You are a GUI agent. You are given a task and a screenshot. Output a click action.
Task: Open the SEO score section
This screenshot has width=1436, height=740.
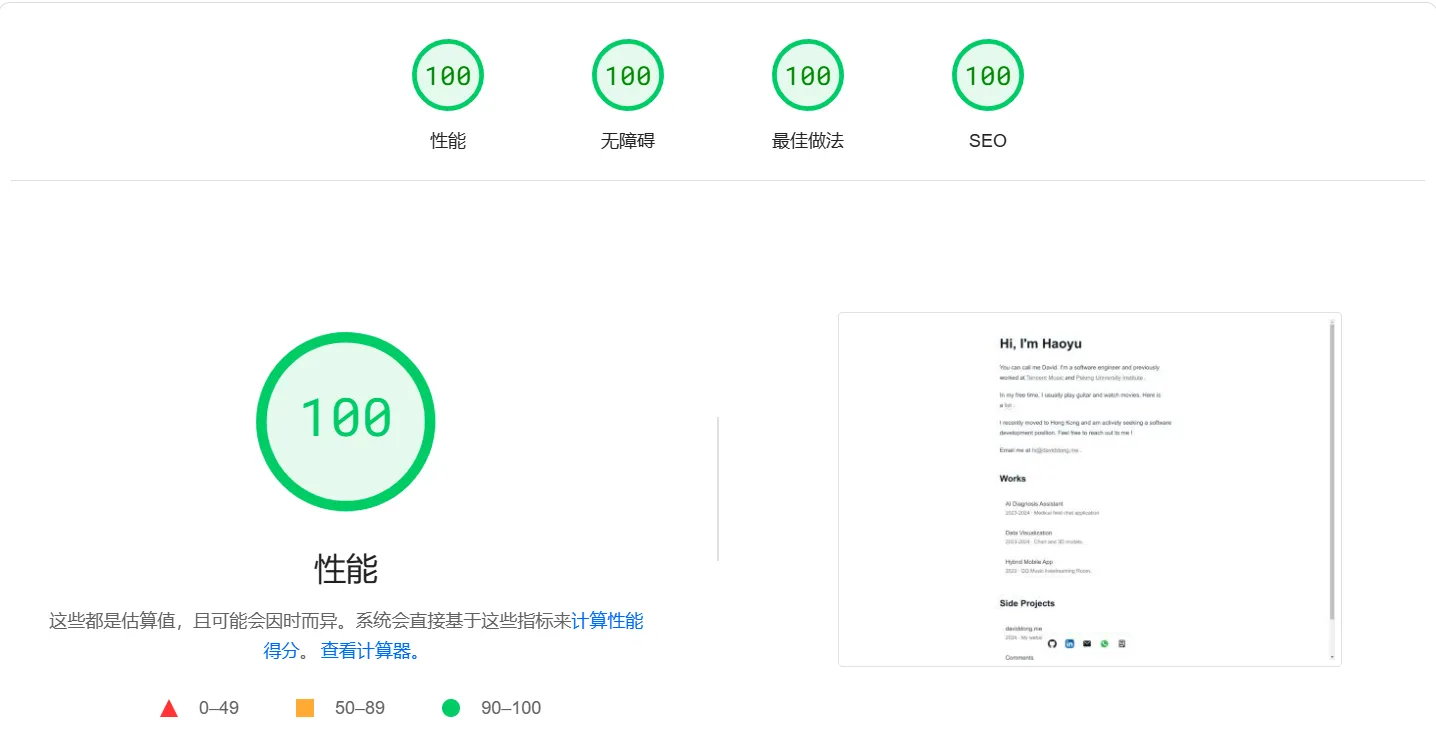(987, 74)
